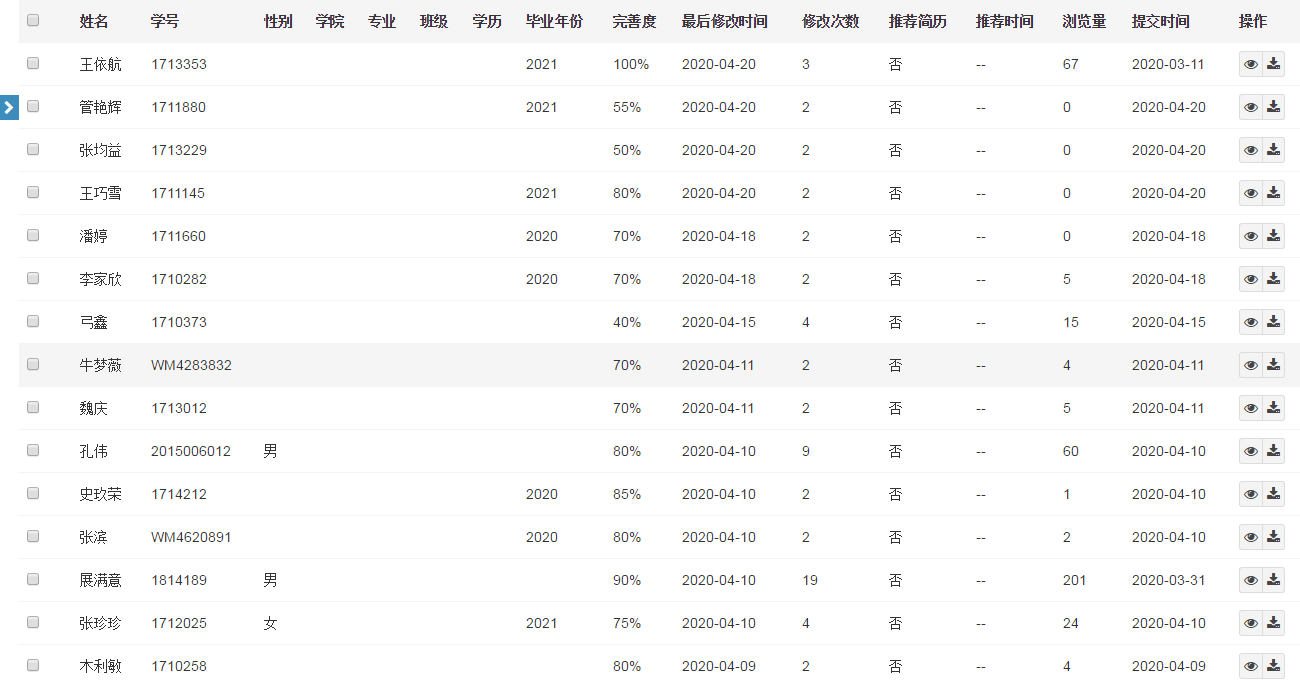
Task: Sort by 最后修改时间 column header
Action: click(x=724, y=21)
